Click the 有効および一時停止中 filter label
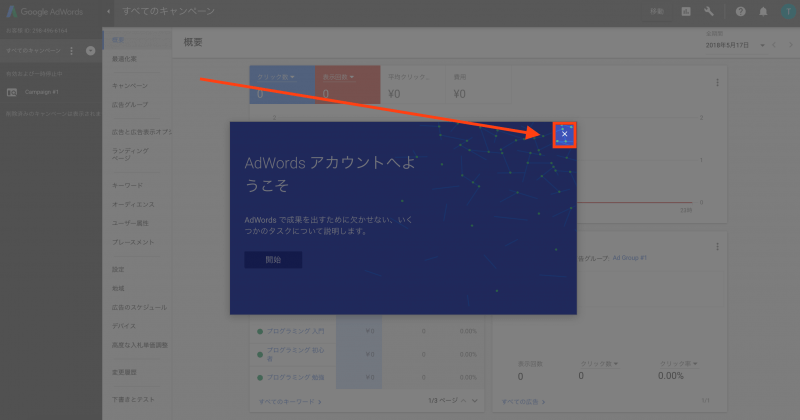The image size is (800, 420). click(x=34, y=74)
